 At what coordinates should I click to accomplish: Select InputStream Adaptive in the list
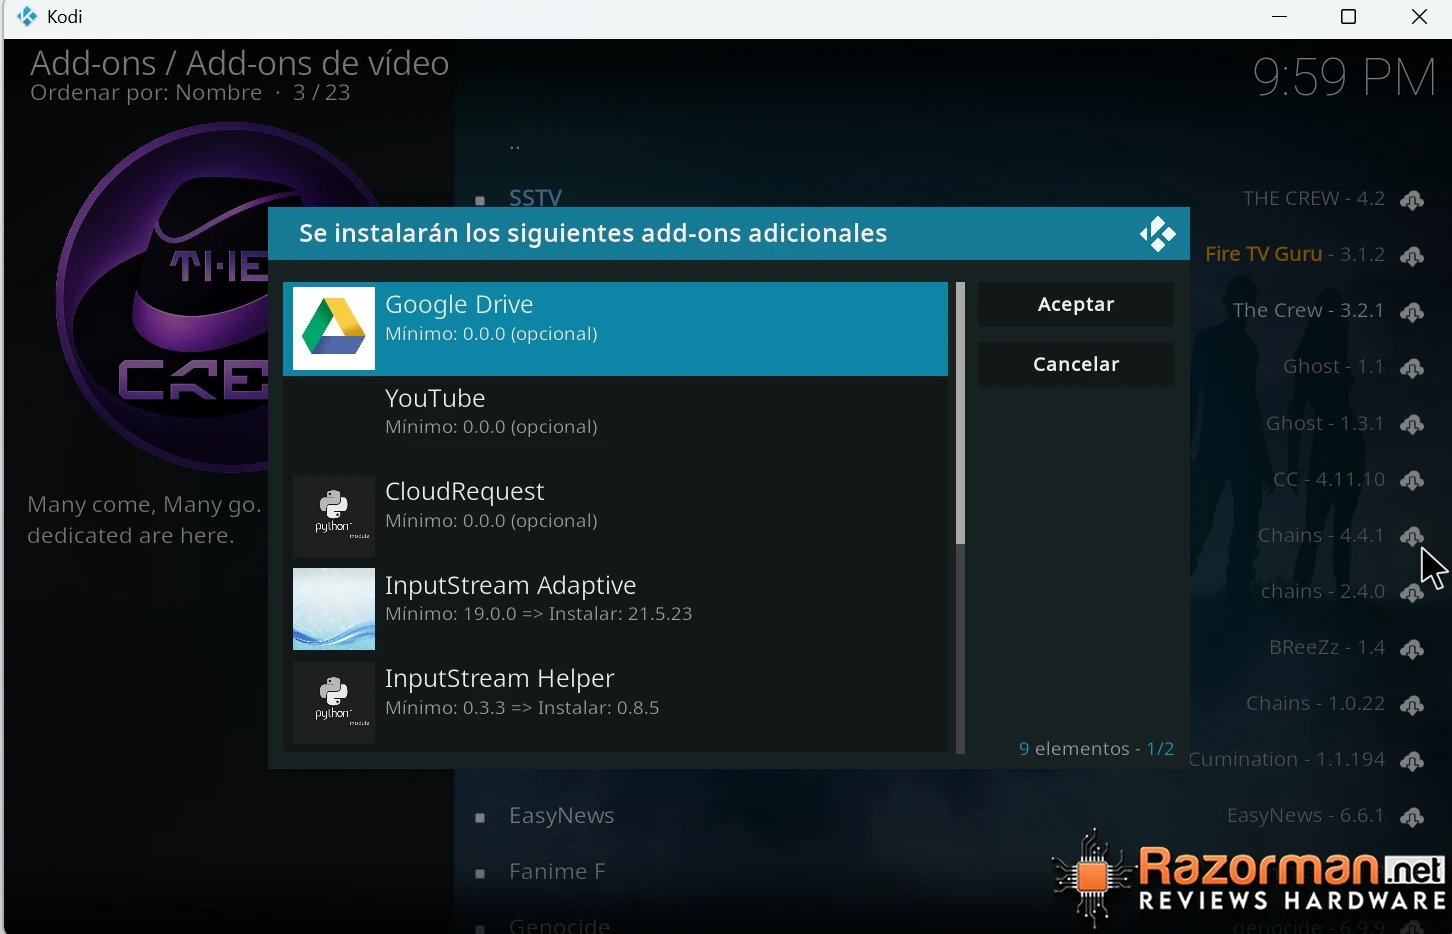(x=615, y=609)
